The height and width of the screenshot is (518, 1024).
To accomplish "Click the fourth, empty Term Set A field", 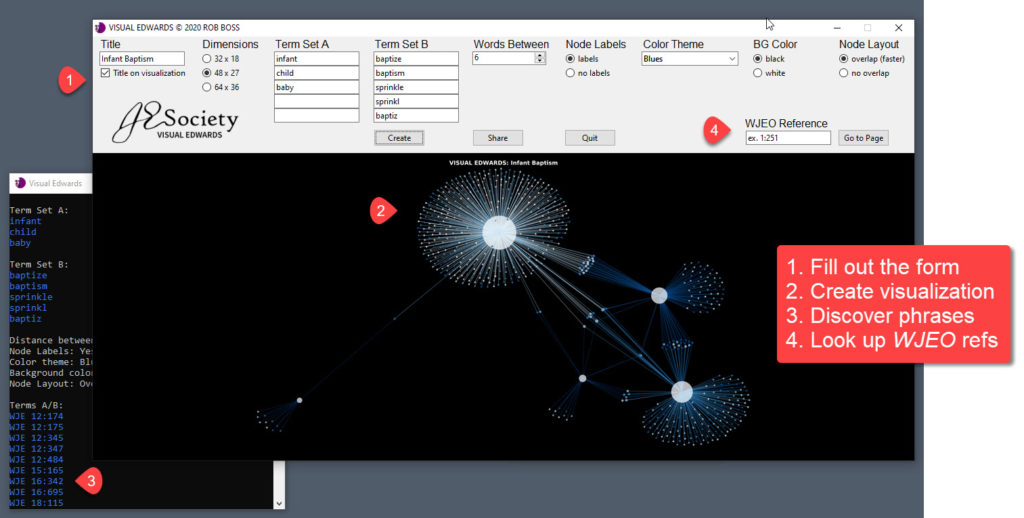I will (x=317, y=101).
